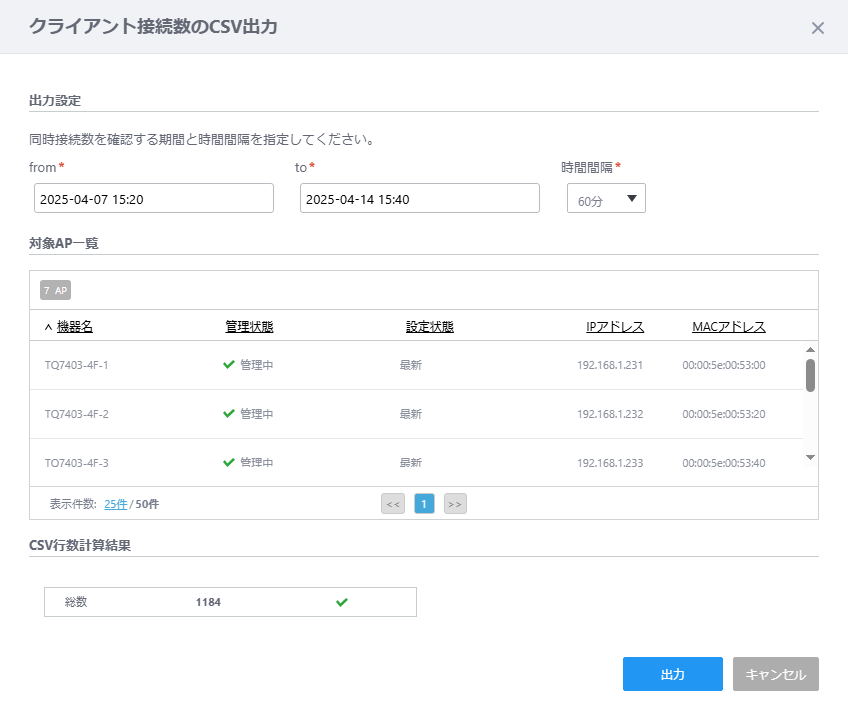Click MAC address 00:00:5e:00:53:20
848x709 pixels.
(724, 414)
